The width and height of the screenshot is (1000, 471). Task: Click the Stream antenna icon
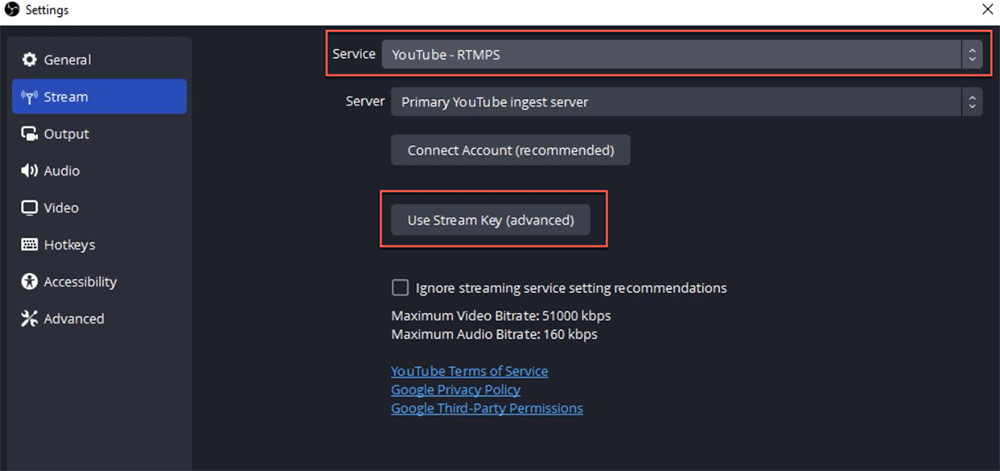pos(29,97)
